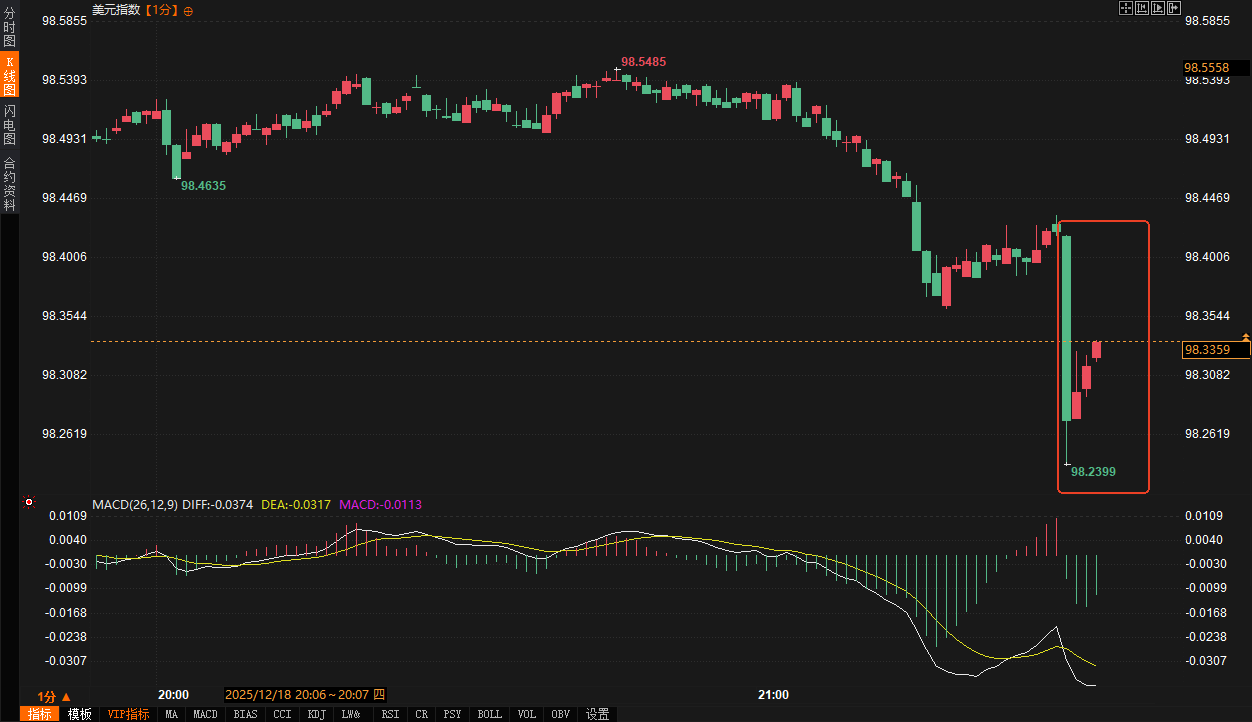The height and width of the screenshot is (722, 1252).
Task: Switch to the 模板 bottom tab
Action: tap(80, 714)
